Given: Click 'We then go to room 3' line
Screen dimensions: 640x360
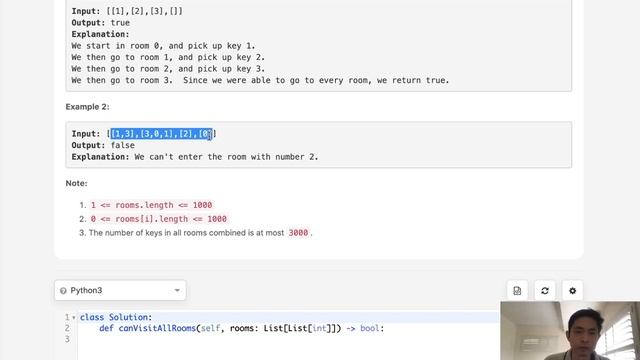Looking at the screenshot, I should coord(260,80).
